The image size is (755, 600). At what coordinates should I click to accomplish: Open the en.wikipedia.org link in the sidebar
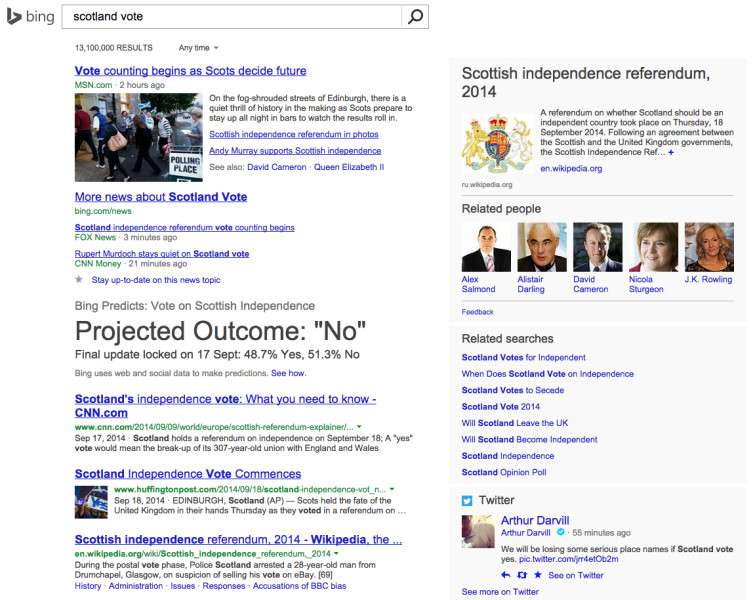pyautogui.click(x=571, y=169)
